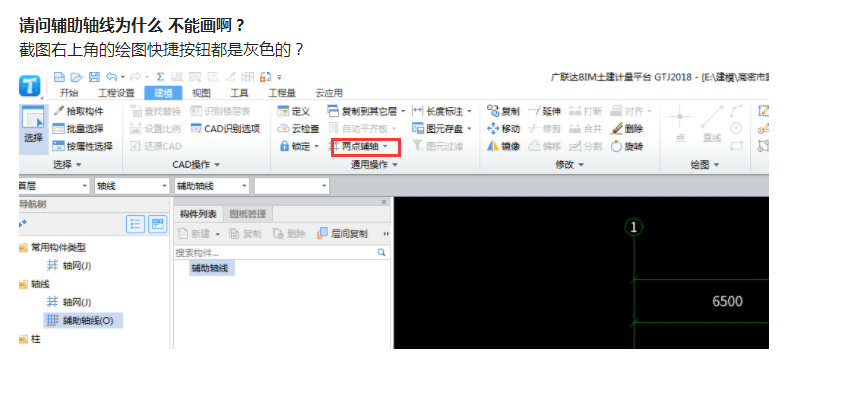The width and height of the screenshot is (848, 393).
Task: Click 识别楼层表 button
Action: 221,111
